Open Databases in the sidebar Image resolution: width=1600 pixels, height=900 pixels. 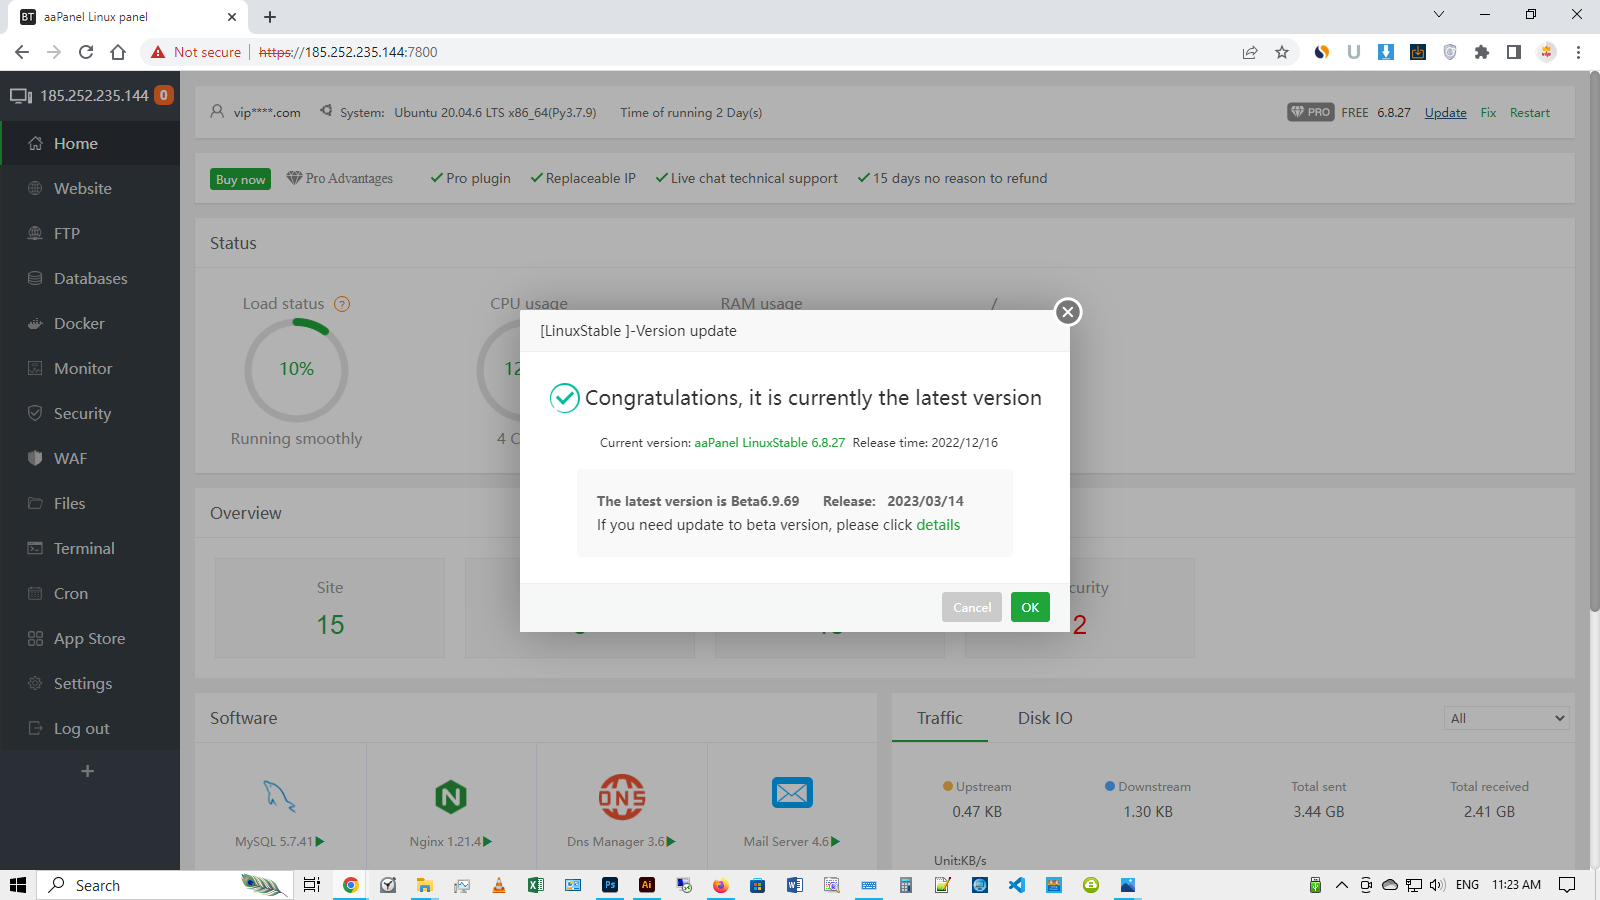(90, 278)
